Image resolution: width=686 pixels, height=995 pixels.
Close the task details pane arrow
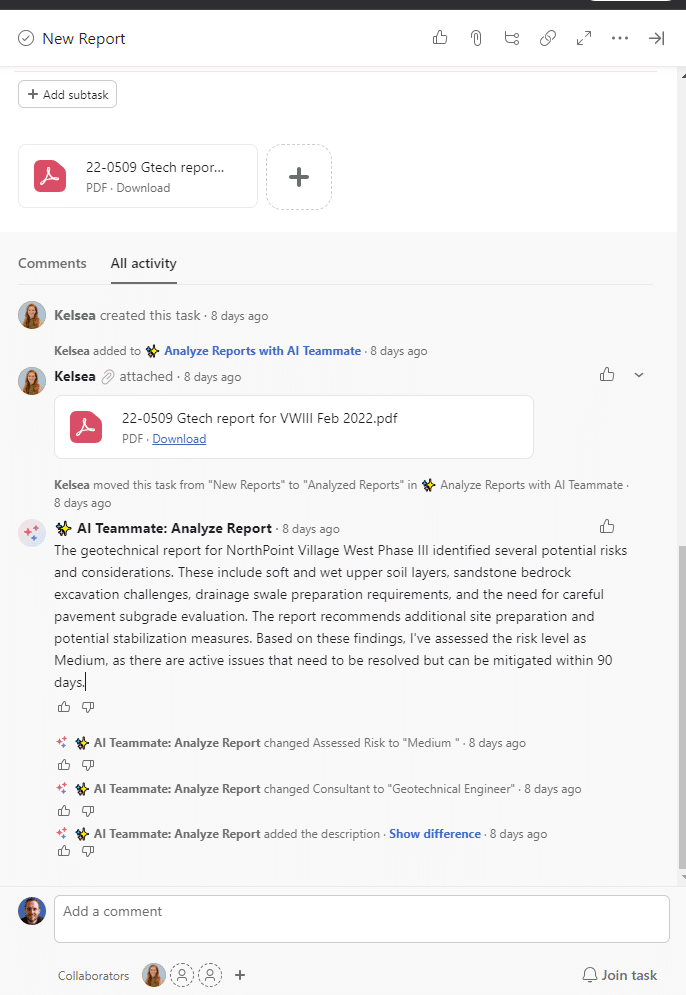(656, 38)
